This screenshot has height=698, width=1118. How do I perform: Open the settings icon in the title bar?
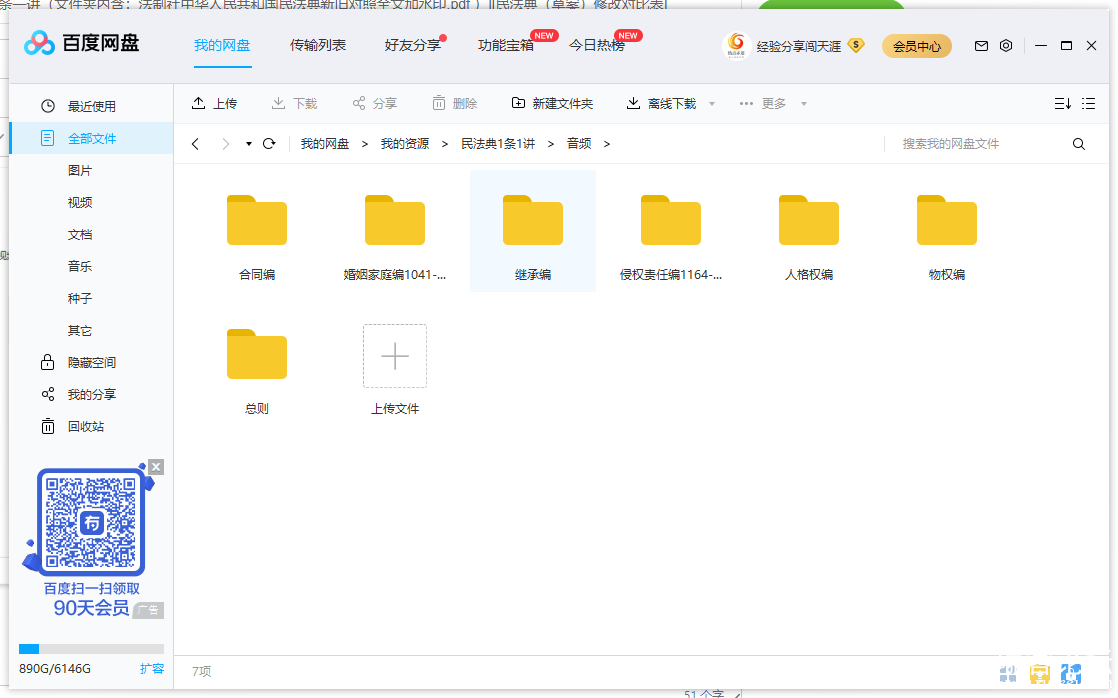click(x=1006, y=46)
